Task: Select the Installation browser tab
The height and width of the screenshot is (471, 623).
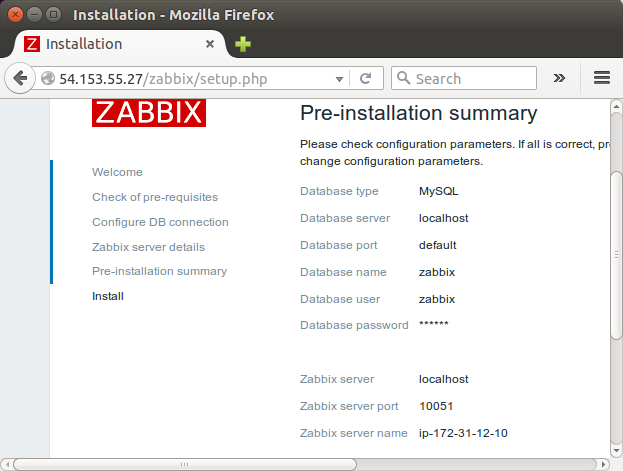Action: pyautogui.click(x=119, y=44)
